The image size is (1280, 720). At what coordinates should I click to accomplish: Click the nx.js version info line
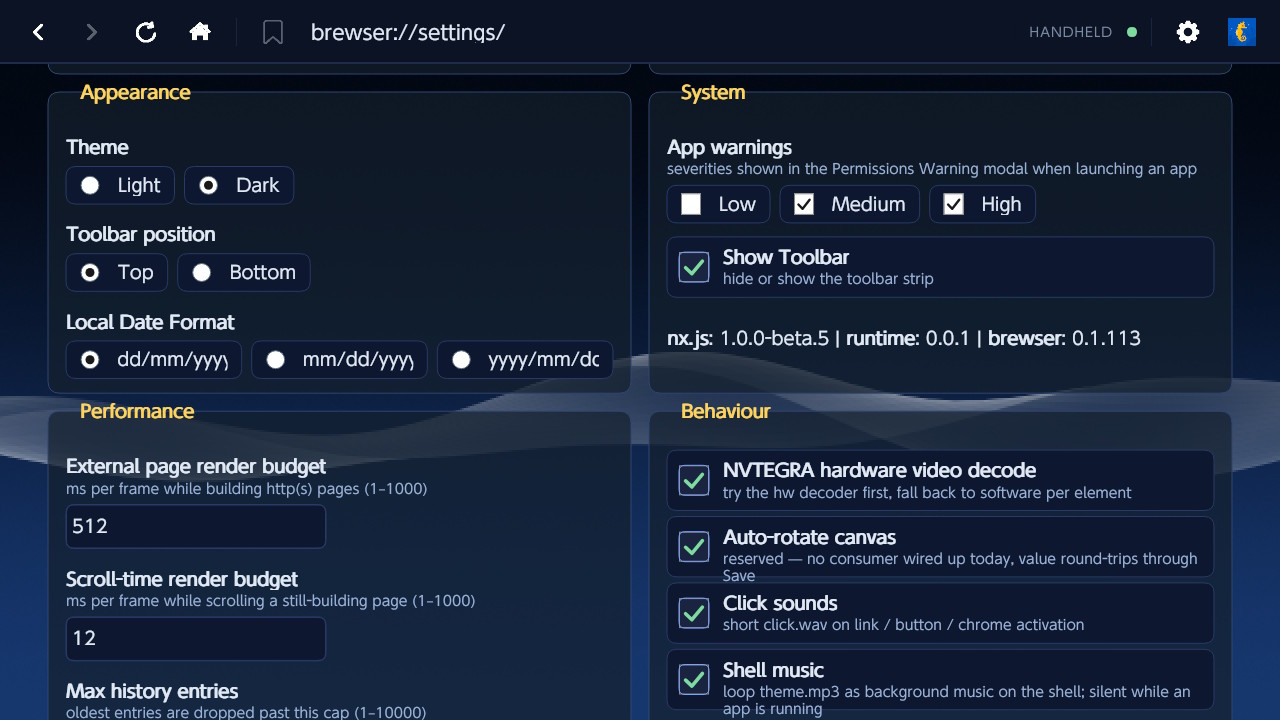[904, 338]
